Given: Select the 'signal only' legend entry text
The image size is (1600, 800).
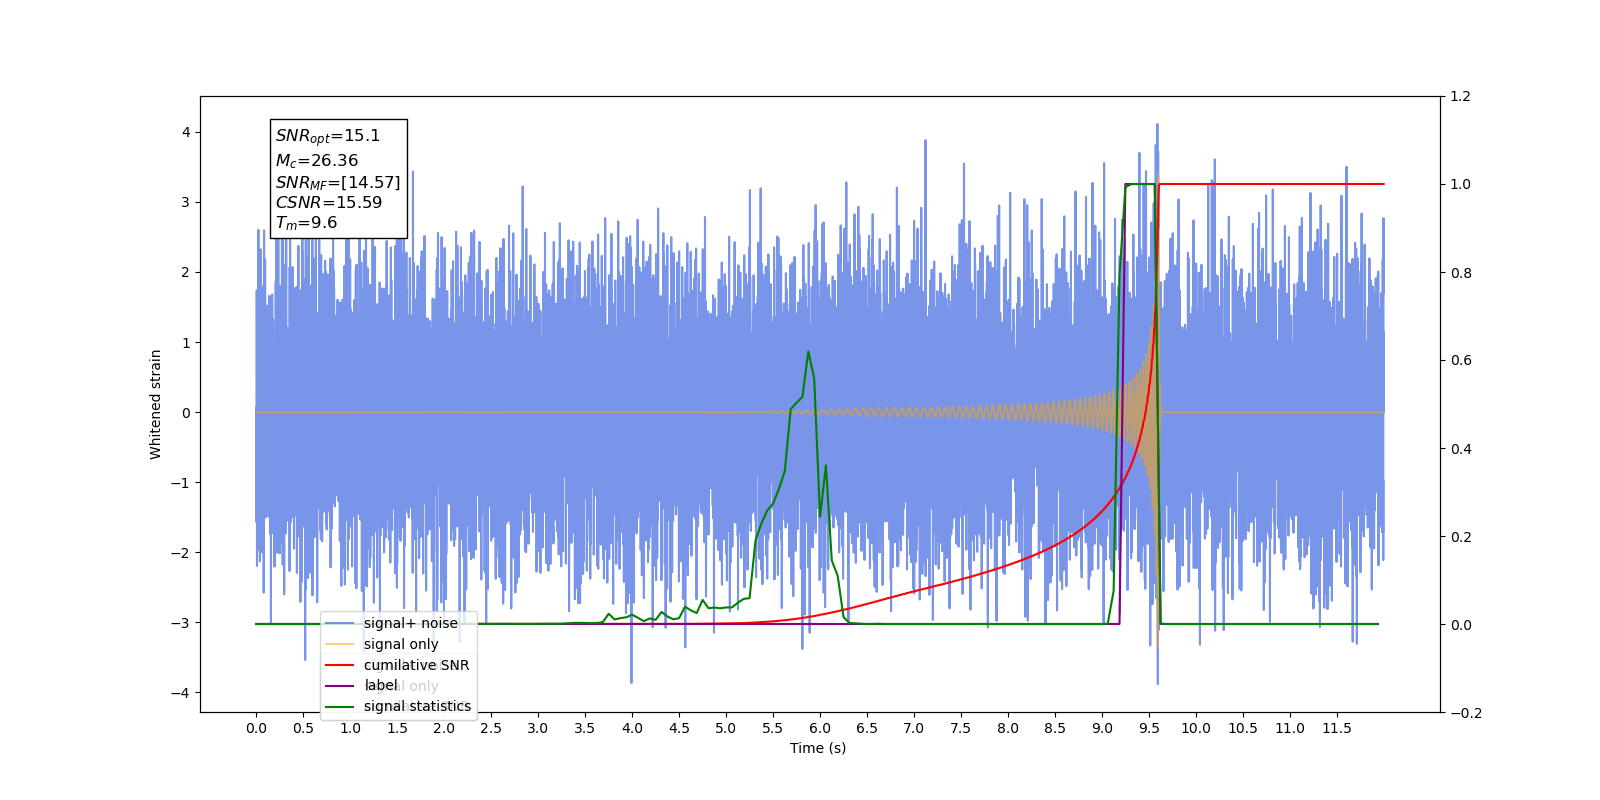Looking at the screenshot, I should [401, 644].
